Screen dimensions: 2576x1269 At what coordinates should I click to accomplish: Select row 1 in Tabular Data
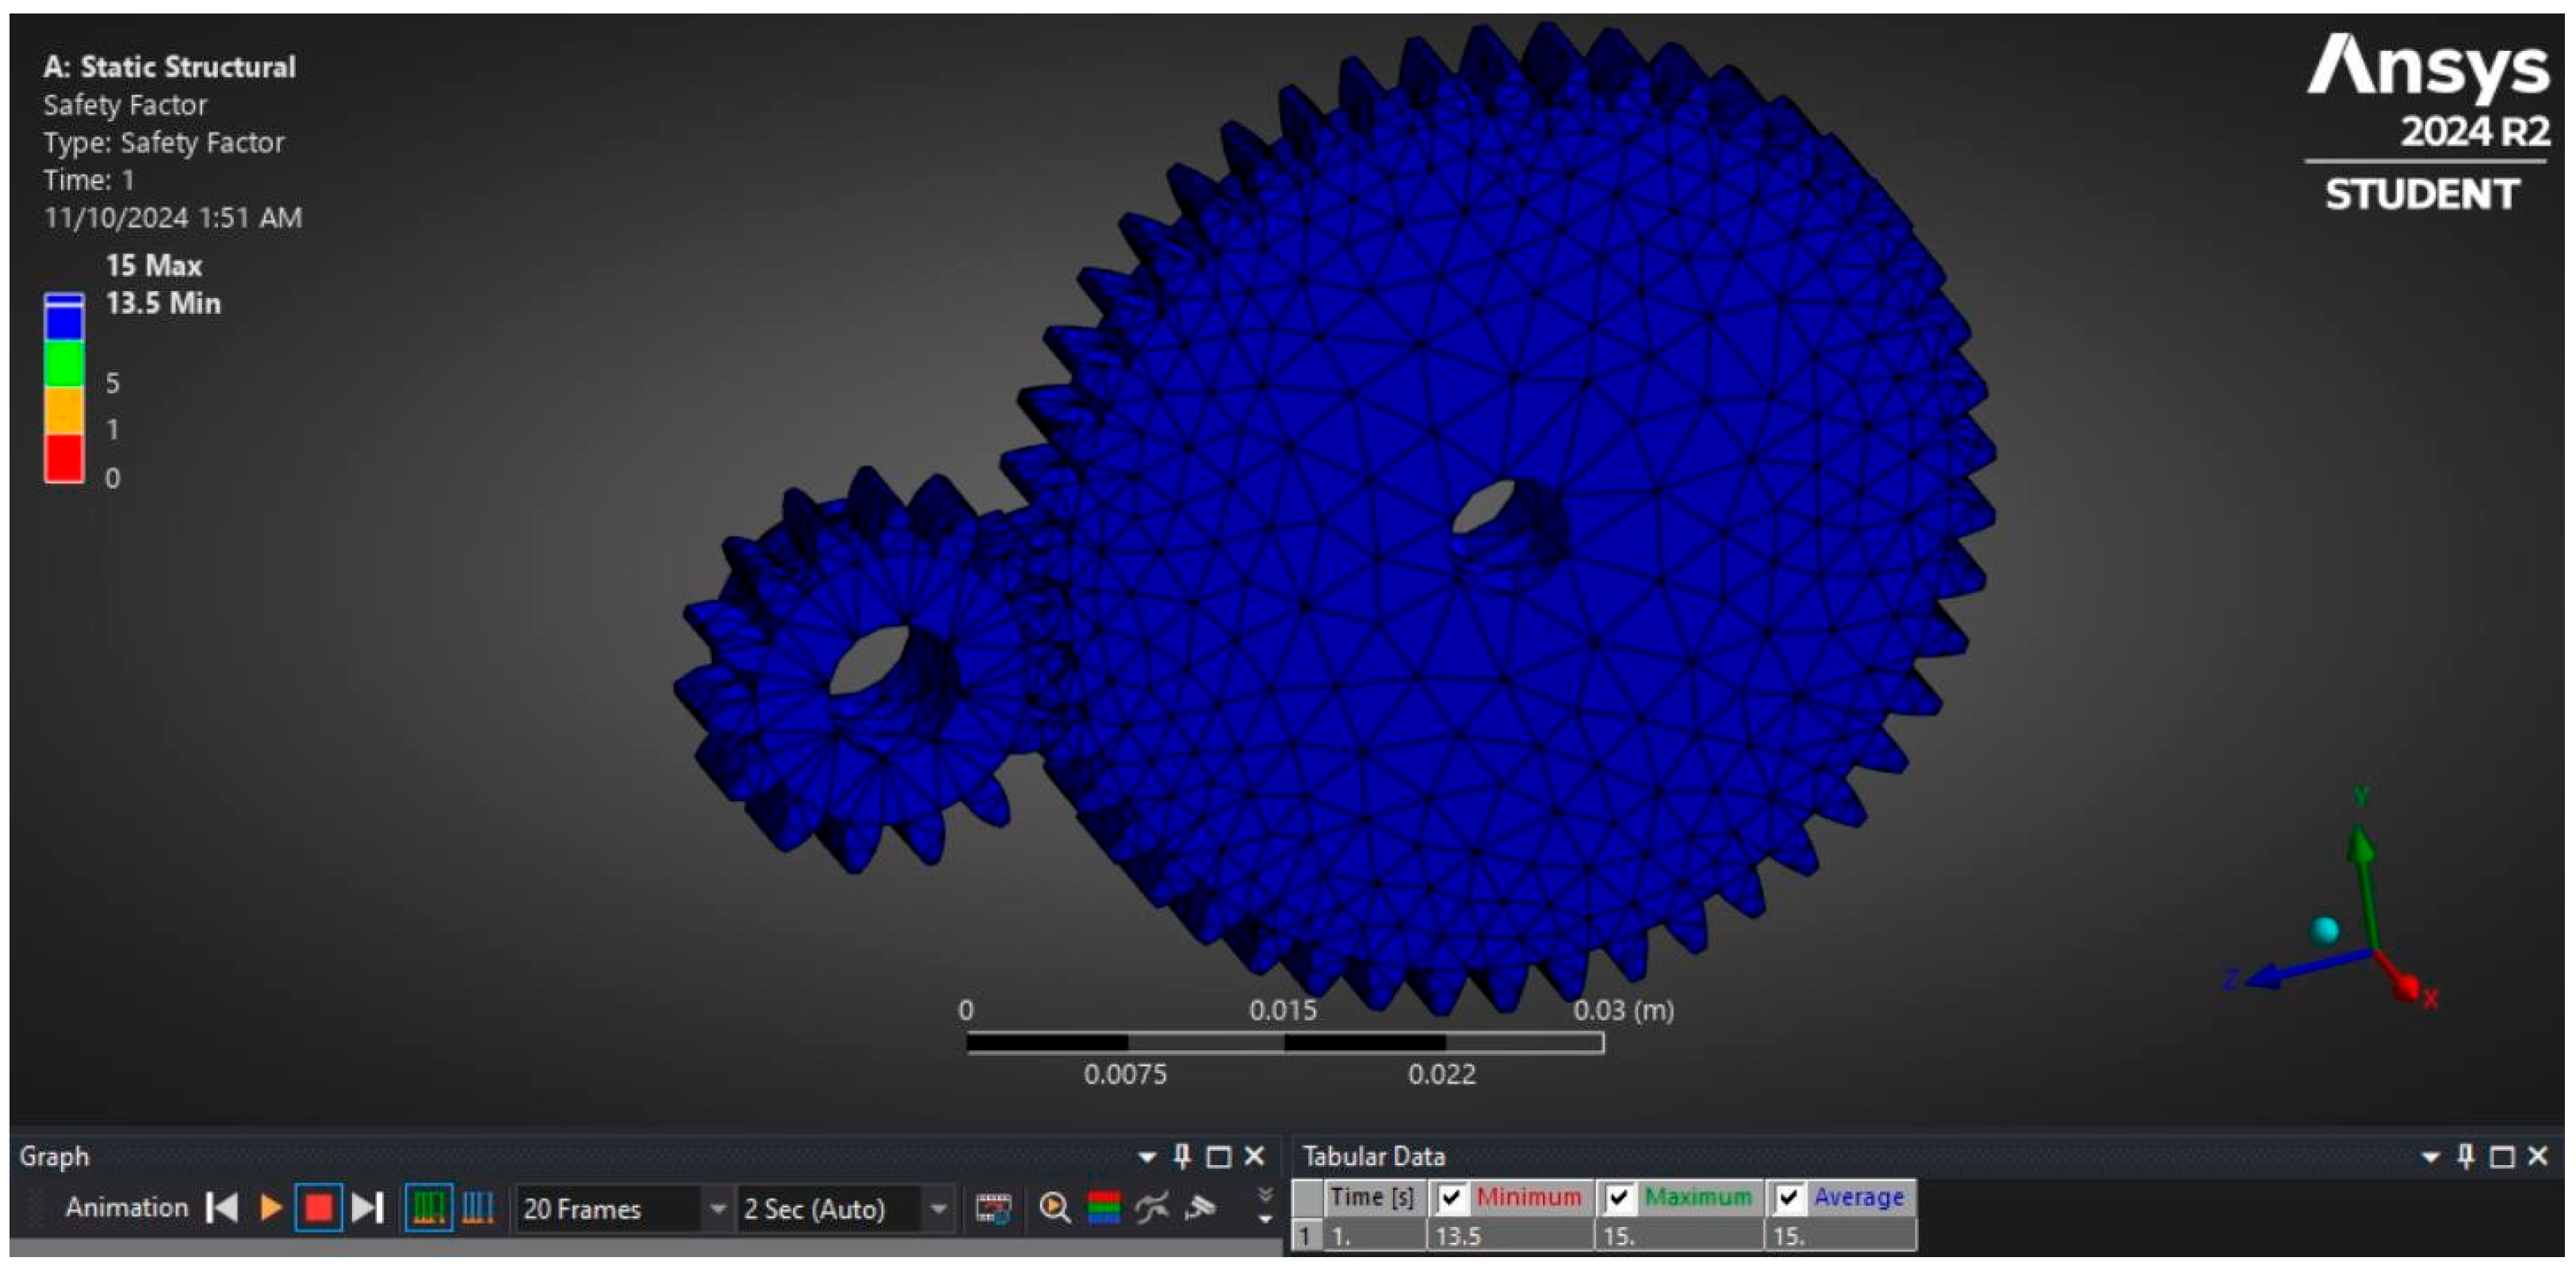pyautogui.click(x=1304, y=1236)
